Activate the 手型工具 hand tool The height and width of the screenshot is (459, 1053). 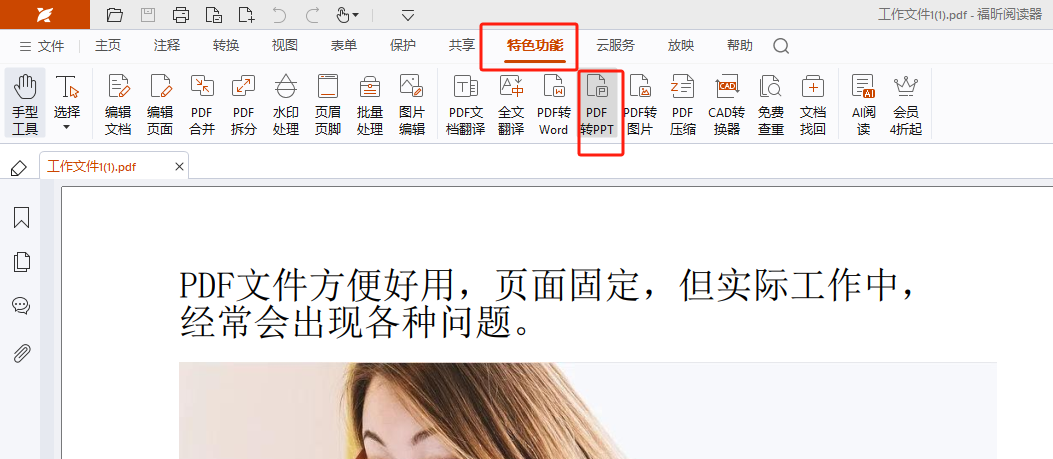(25, 105)
